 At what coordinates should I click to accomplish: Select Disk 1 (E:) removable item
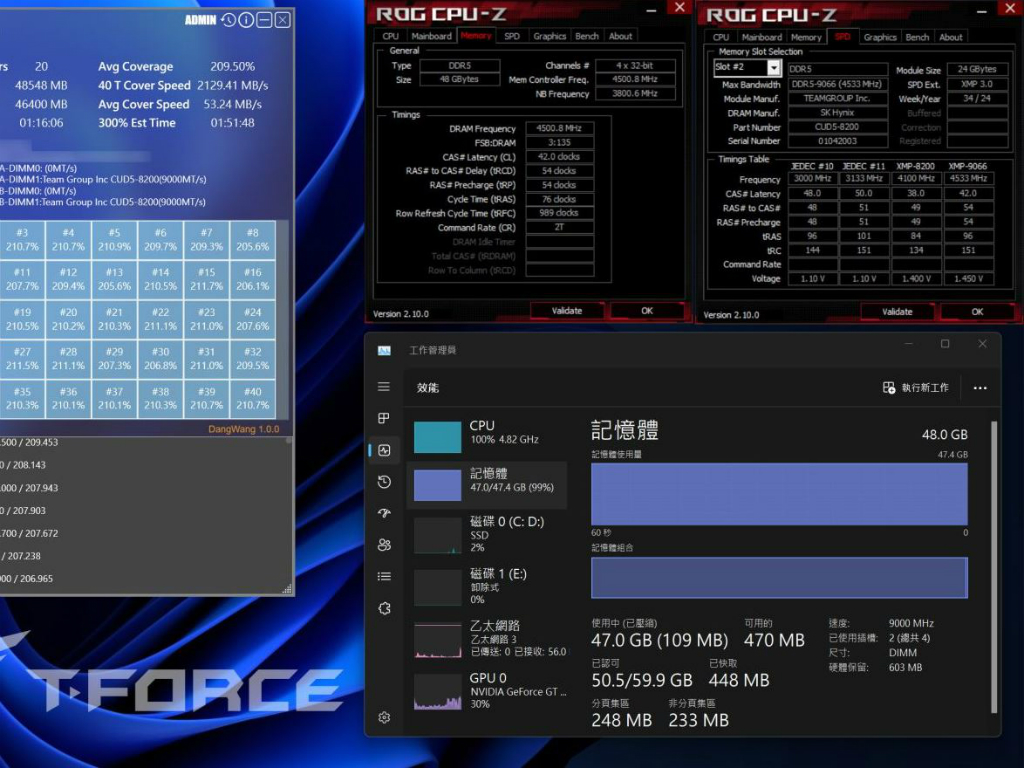[487, 586]
